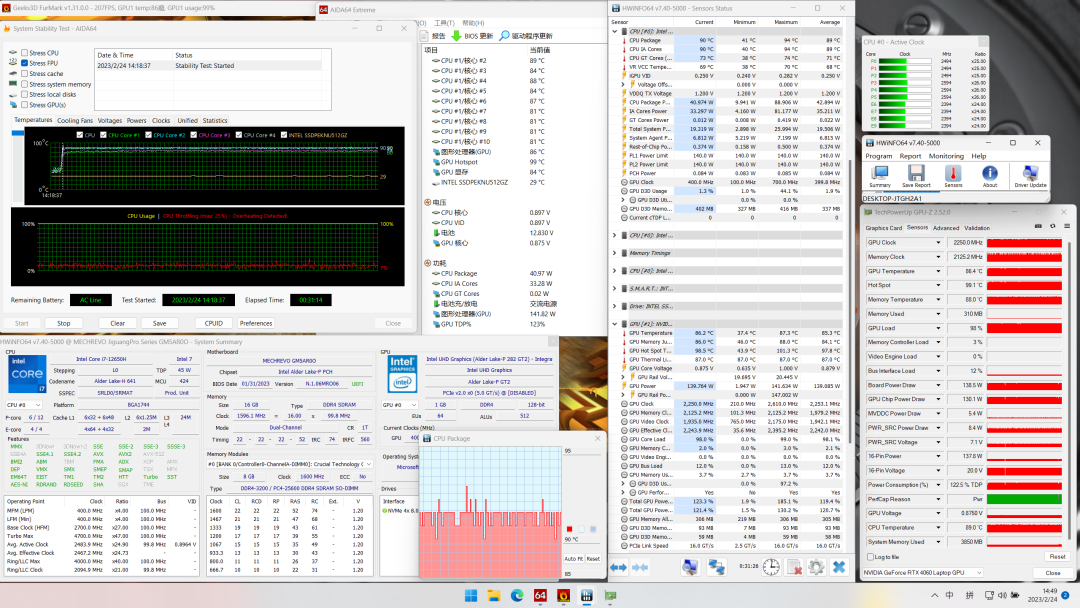Viewport: 1080px width, 608px height.
Task: Toggle the Log to file checkbox in GPU-Z
Action: click(869, 557)
